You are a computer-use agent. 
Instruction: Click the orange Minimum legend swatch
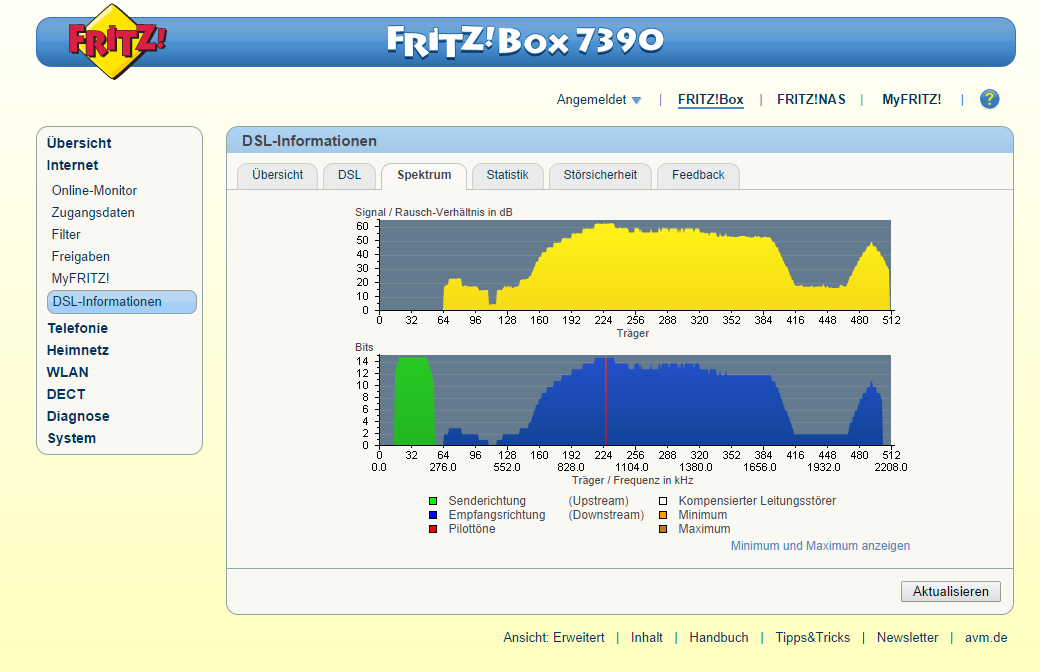[663, 515]
